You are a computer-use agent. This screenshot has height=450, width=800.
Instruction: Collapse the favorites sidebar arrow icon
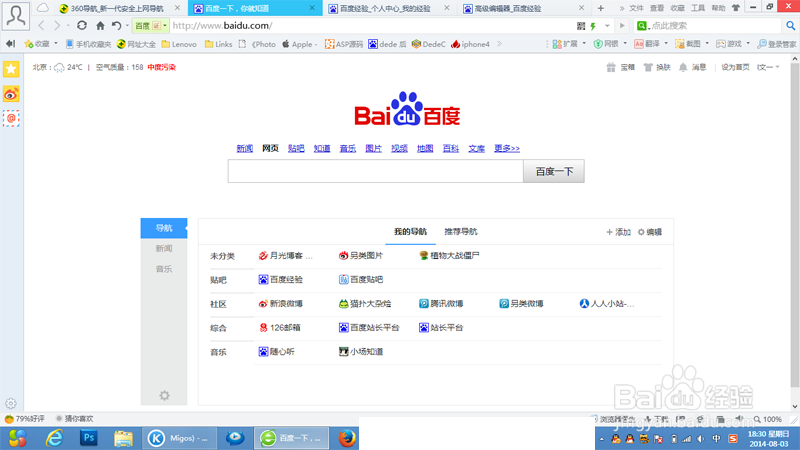click(x=10, y=44)
